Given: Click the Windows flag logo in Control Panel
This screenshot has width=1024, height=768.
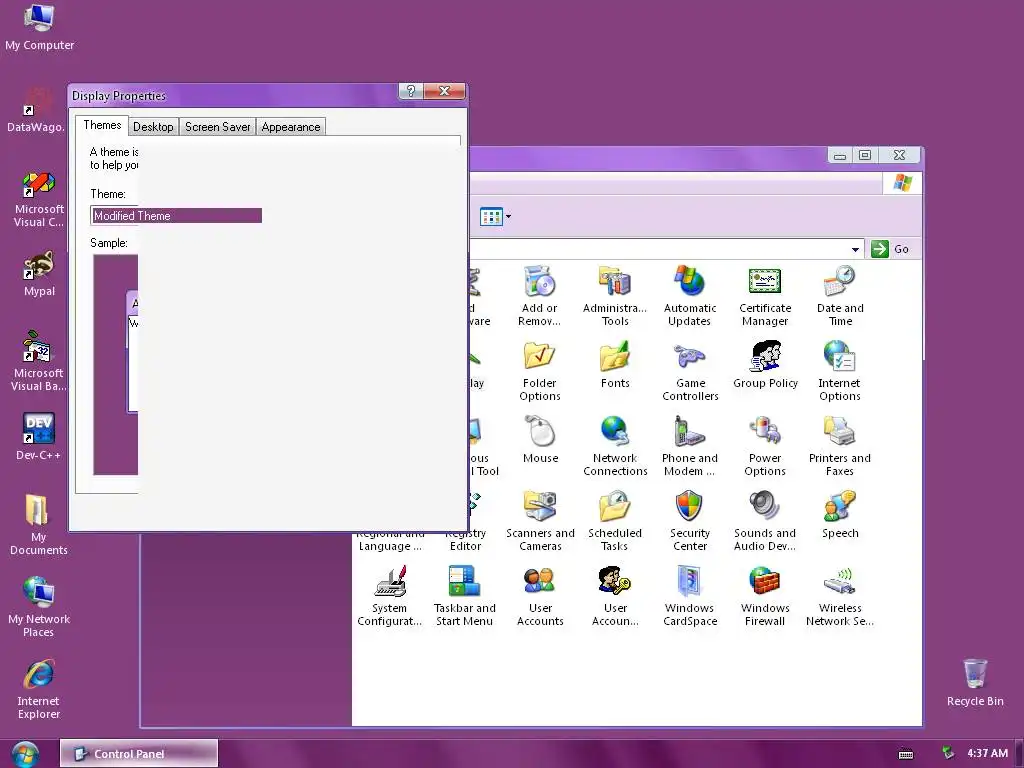Looking at the screenshot, I should 903,184.
